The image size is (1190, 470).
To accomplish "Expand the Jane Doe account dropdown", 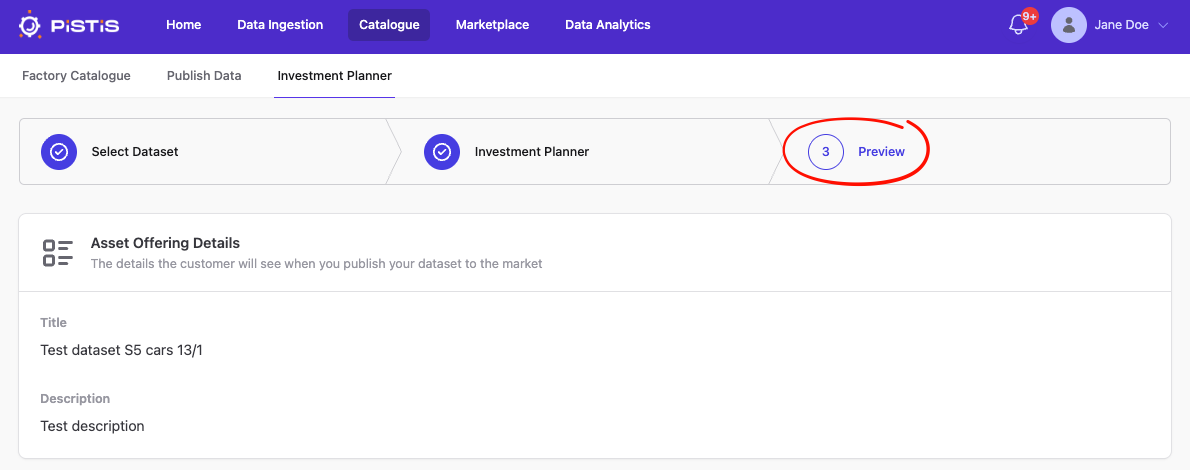I will [1163, 25].
